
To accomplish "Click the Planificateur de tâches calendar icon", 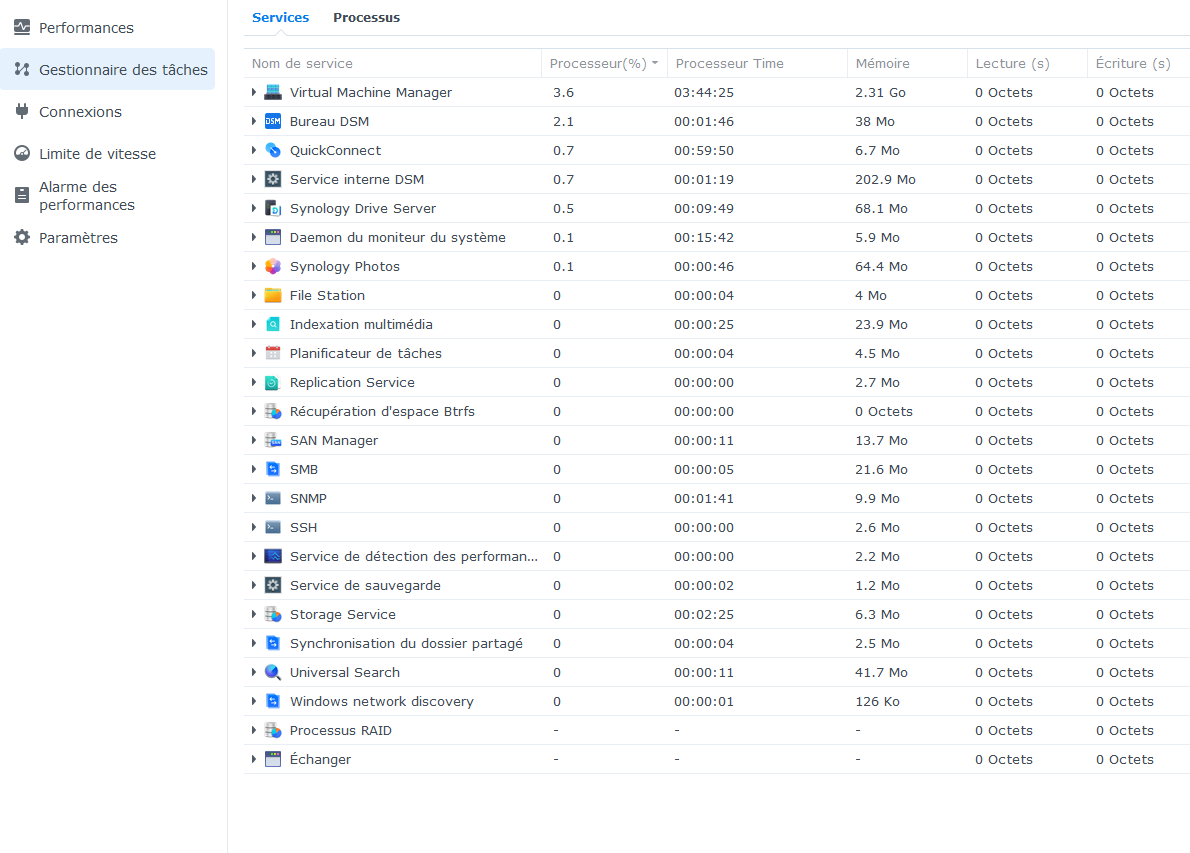I will click(x=273, y=354).
